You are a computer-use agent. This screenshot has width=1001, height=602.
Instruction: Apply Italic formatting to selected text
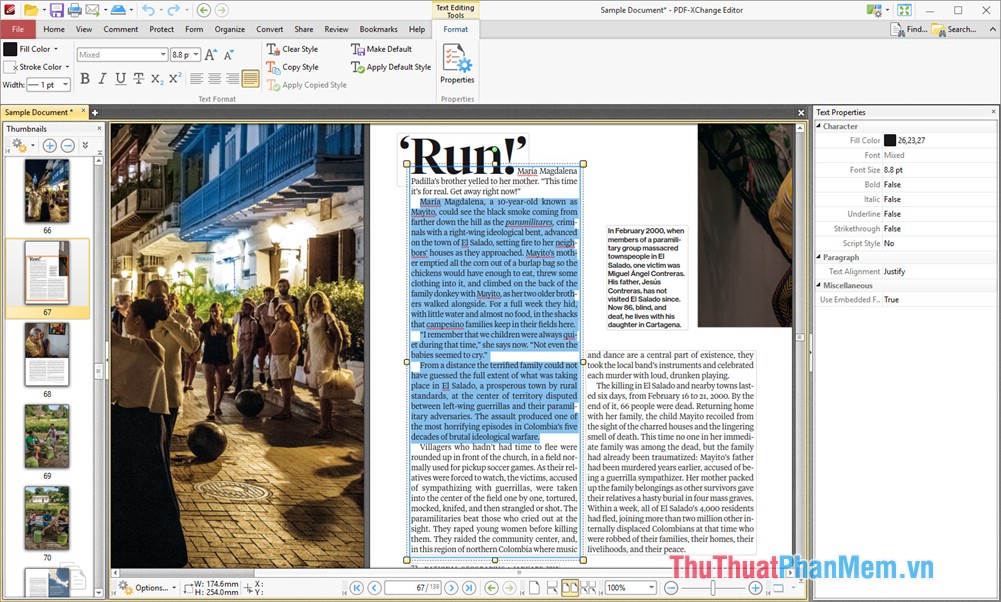(x=101, y=77)
